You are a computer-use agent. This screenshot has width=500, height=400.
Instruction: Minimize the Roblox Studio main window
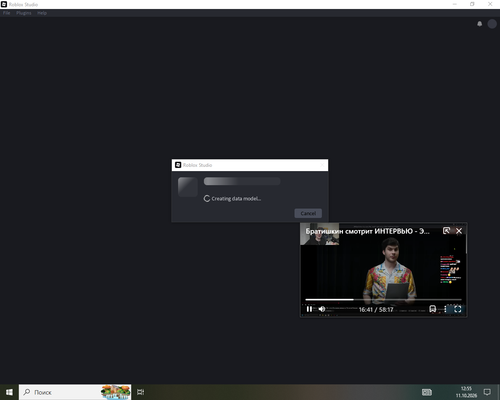coord(455,4)
